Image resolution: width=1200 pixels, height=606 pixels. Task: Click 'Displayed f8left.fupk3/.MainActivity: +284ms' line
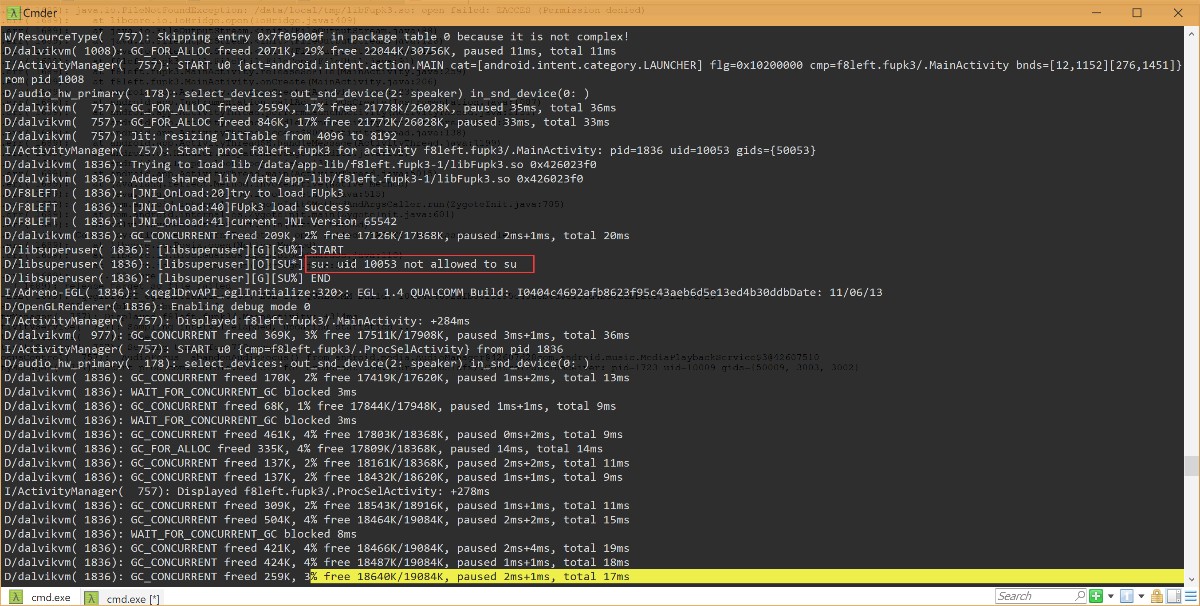pyautogui.click(x=236, y=321)
